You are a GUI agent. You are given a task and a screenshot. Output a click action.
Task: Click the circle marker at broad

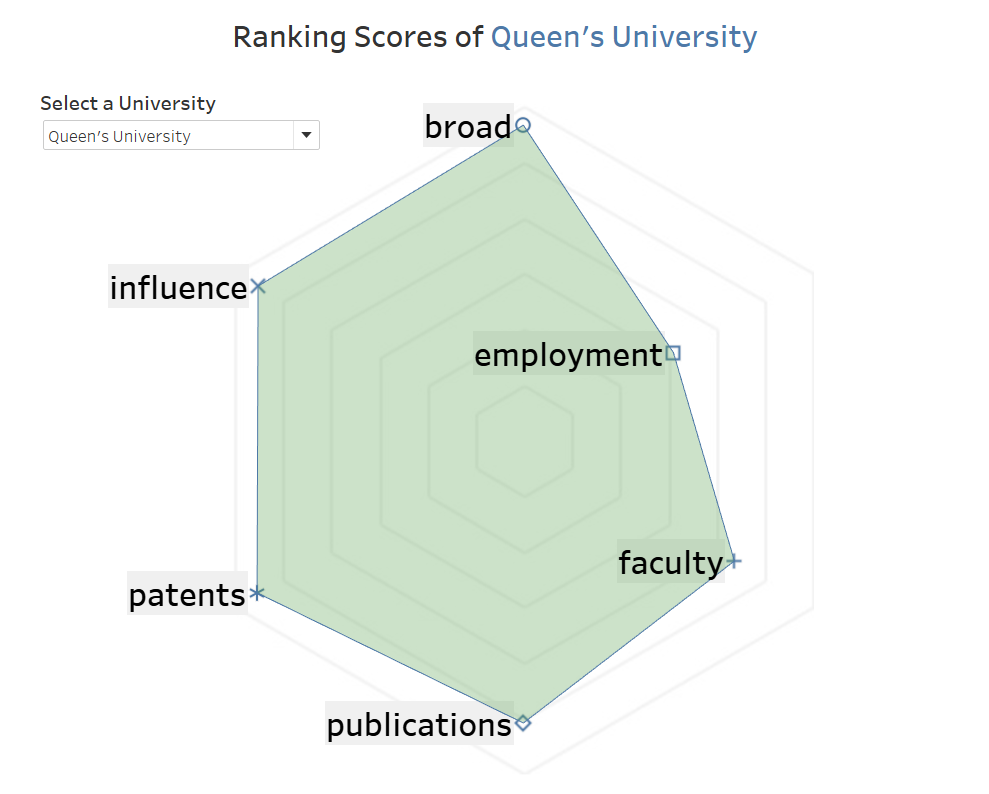click(x=523, y=126)
